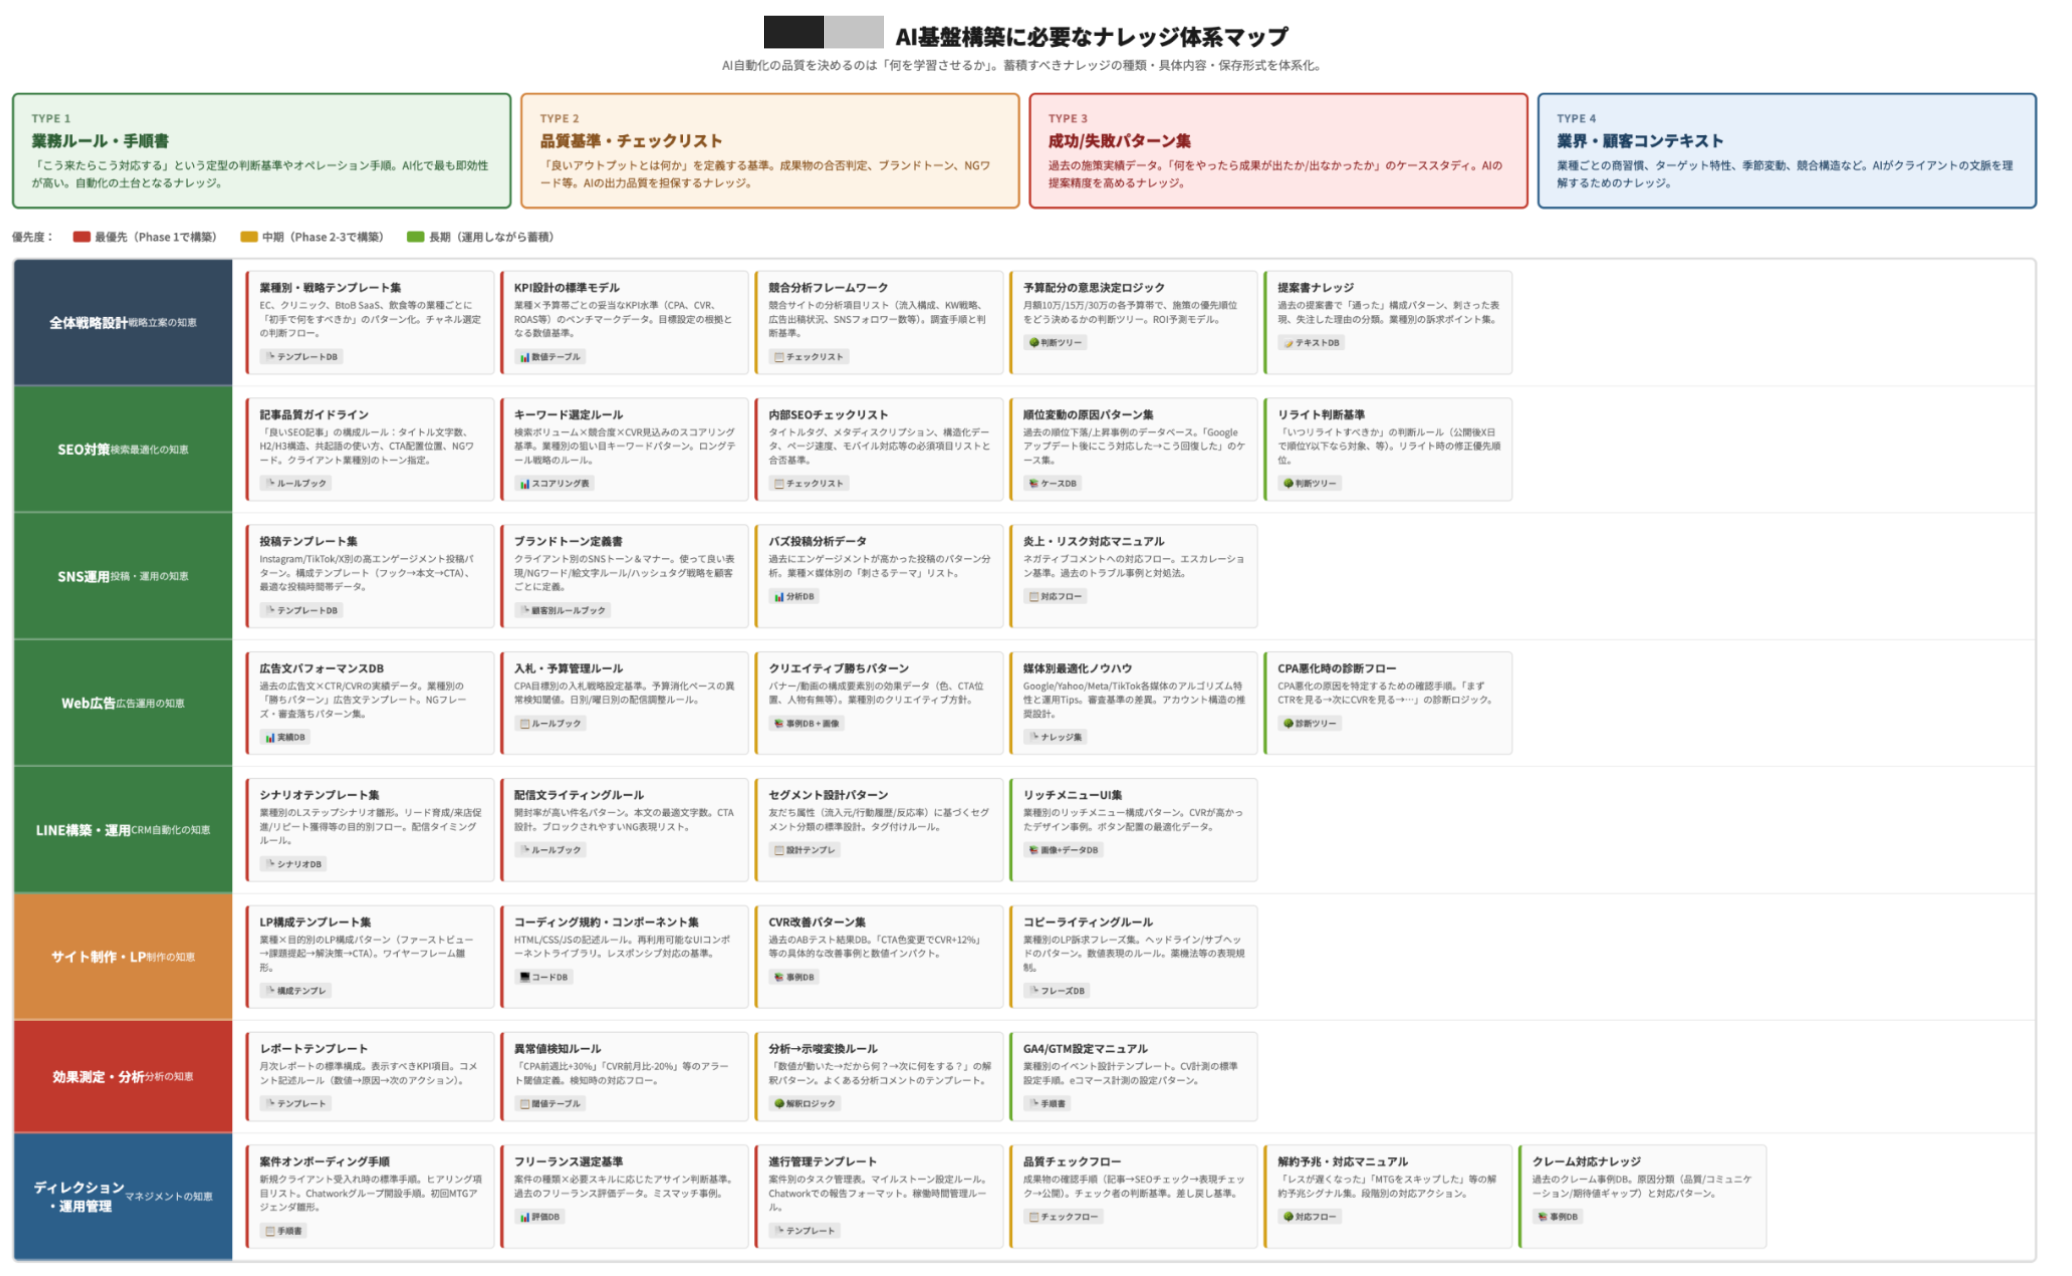Image resolution: width=2072 pixels, height=1276 pixels.
Task: Click the yellow 中期 legend color swatch
Action: coord(249,237)
